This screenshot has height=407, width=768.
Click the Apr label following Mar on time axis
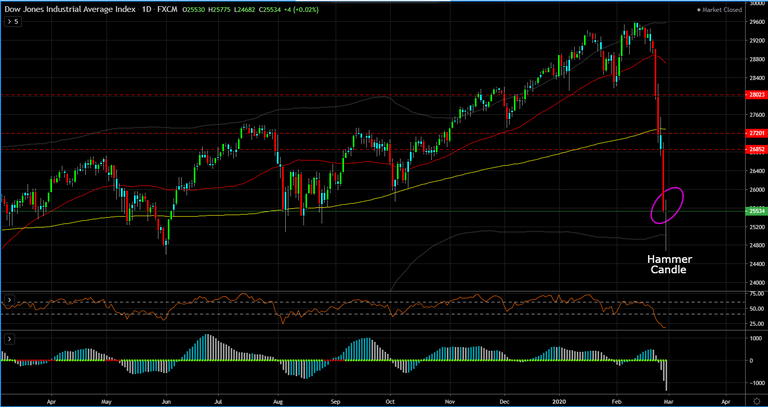coord(726,401)
